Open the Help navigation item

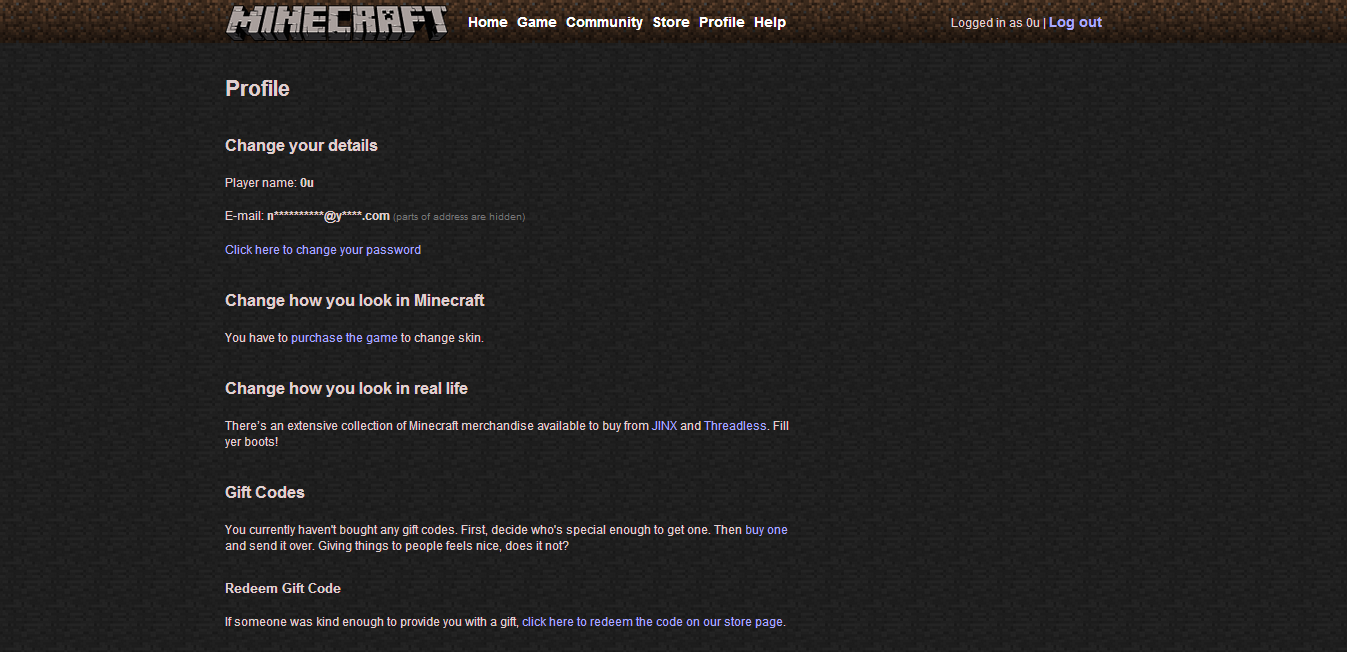(x=770, y=22)
